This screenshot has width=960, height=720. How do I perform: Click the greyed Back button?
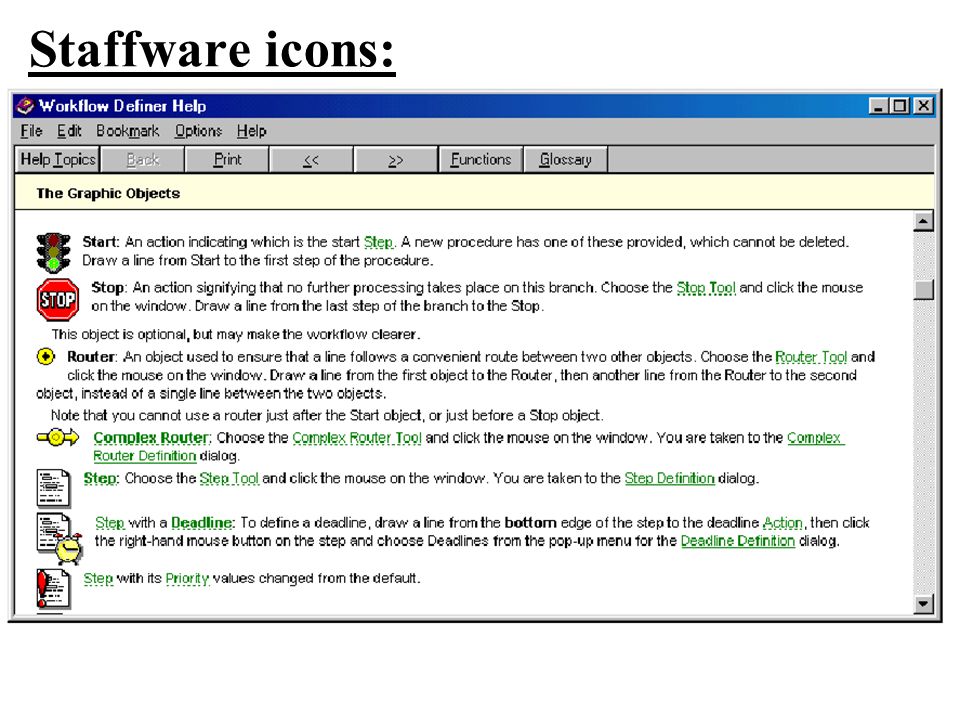[143, 159]
